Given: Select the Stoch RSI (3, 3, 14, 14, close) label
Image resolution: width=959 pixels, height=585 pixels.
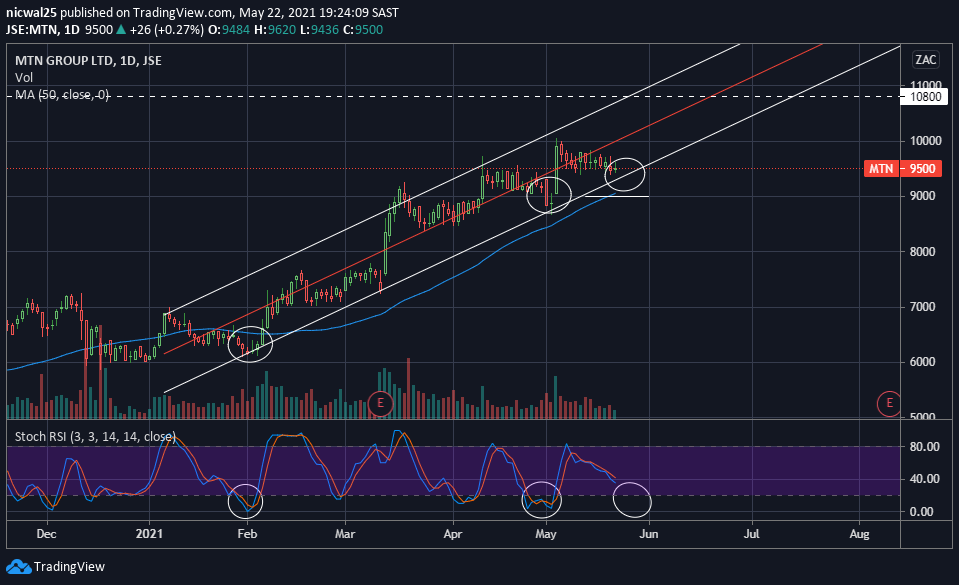Looking at the screenshot, I should [x=95, y=436].
